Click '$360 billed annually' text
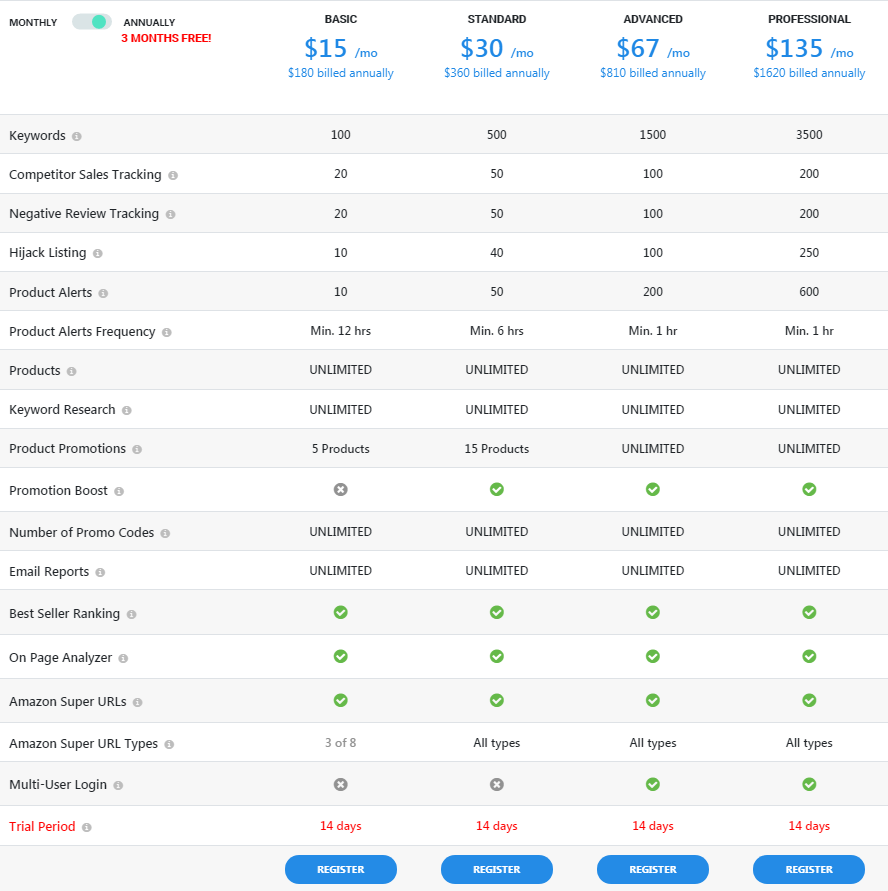The width and height of the screenshot is (888, 891). [x=497, y=73]
